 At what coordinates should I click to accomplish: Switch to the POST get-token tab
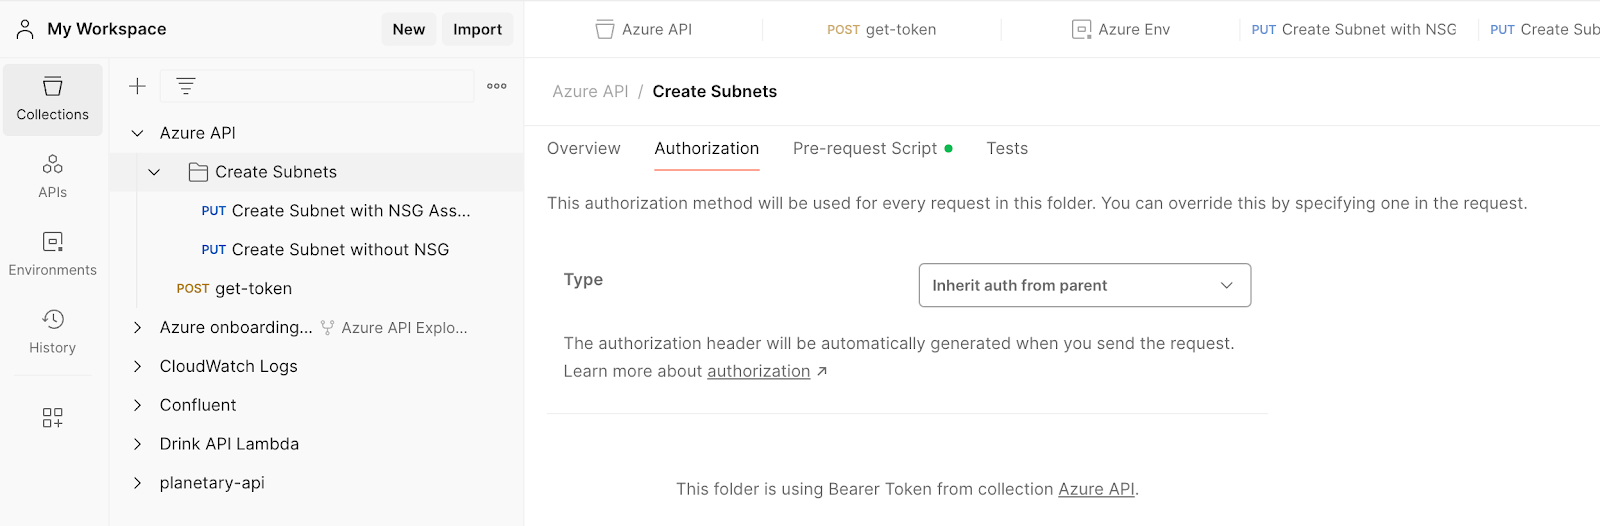click(882, 30)
